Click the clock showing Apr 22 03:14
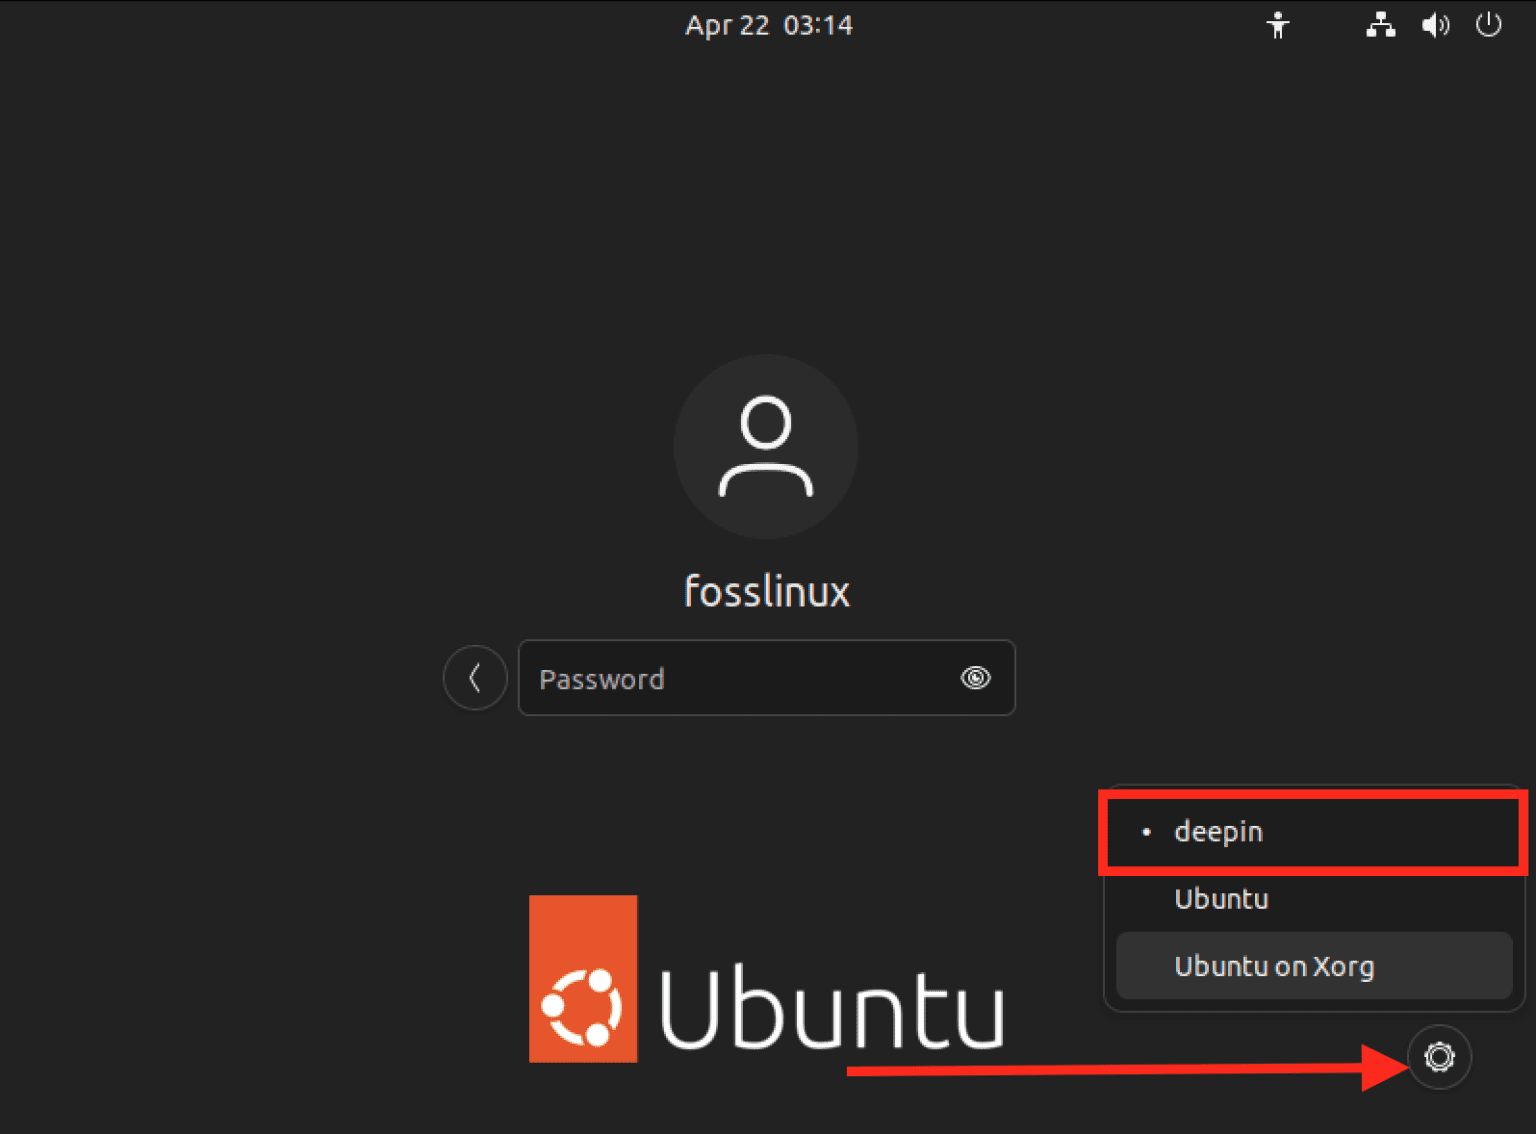The image size is (1536, 1134). pyautogui.click(x=768, y=25)
